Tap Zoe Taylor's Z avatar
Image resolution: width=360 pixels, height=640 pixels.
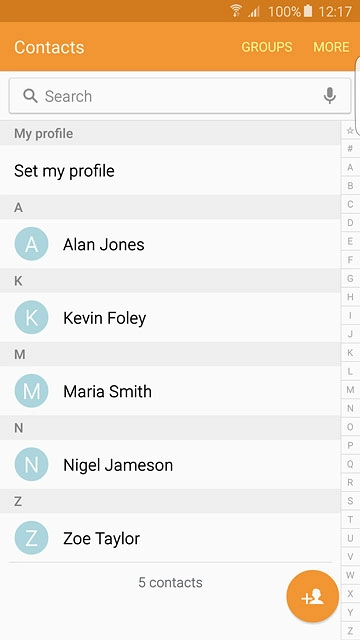(31, 538)
